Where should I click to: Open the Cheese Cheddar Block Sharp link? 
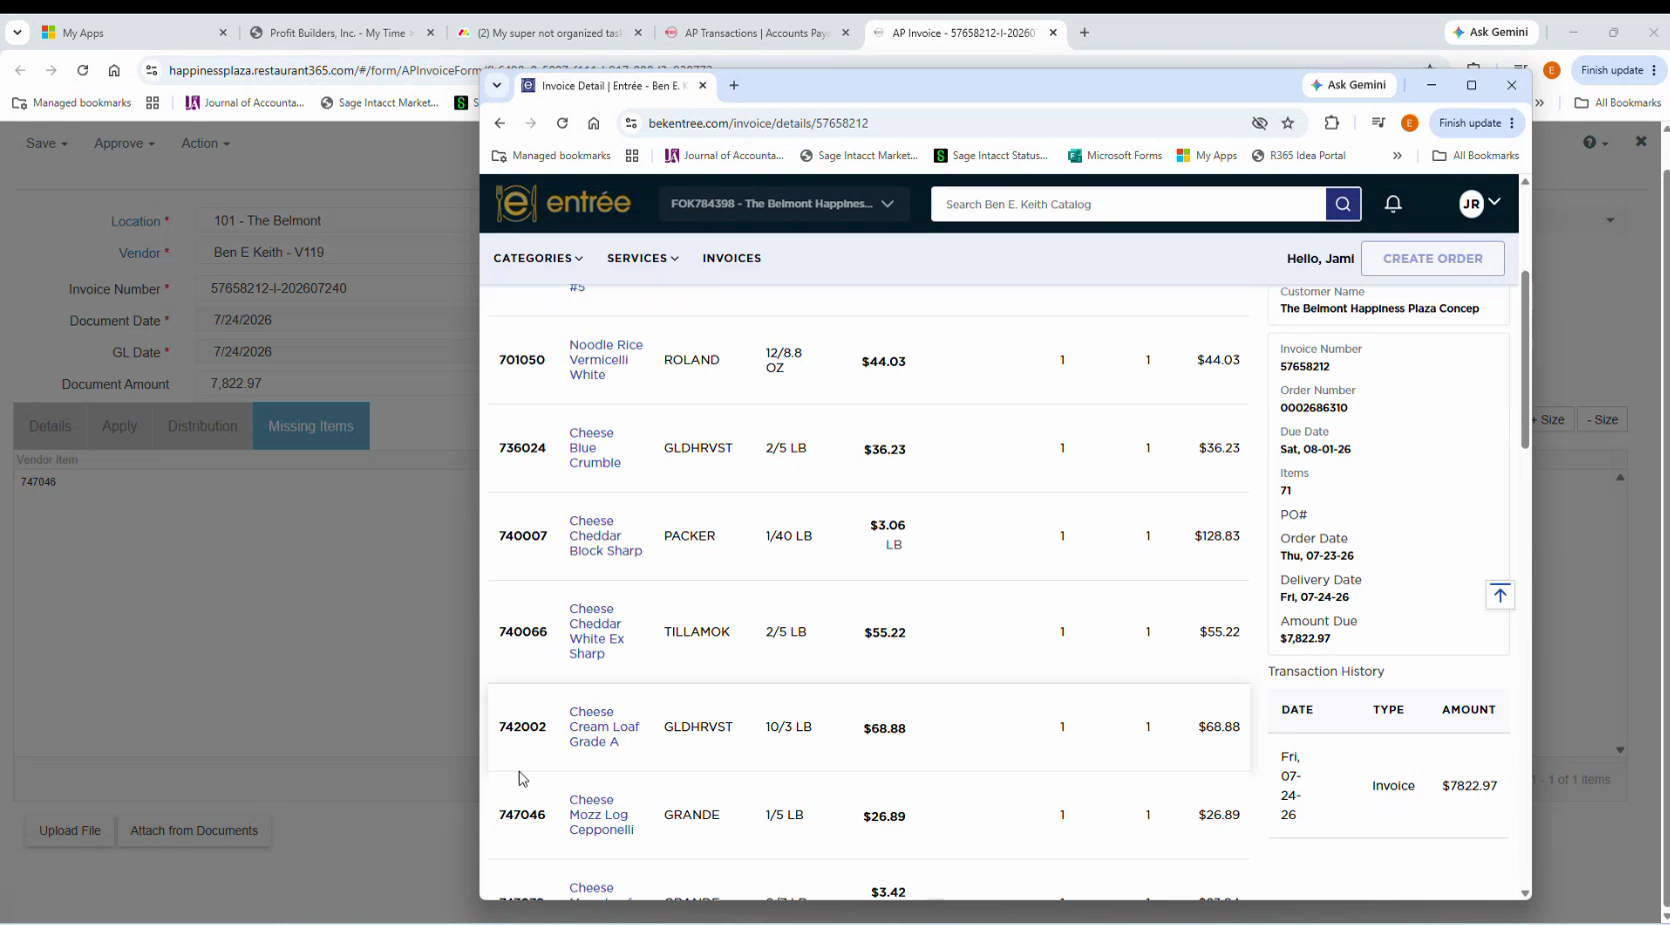pos(606,536)
